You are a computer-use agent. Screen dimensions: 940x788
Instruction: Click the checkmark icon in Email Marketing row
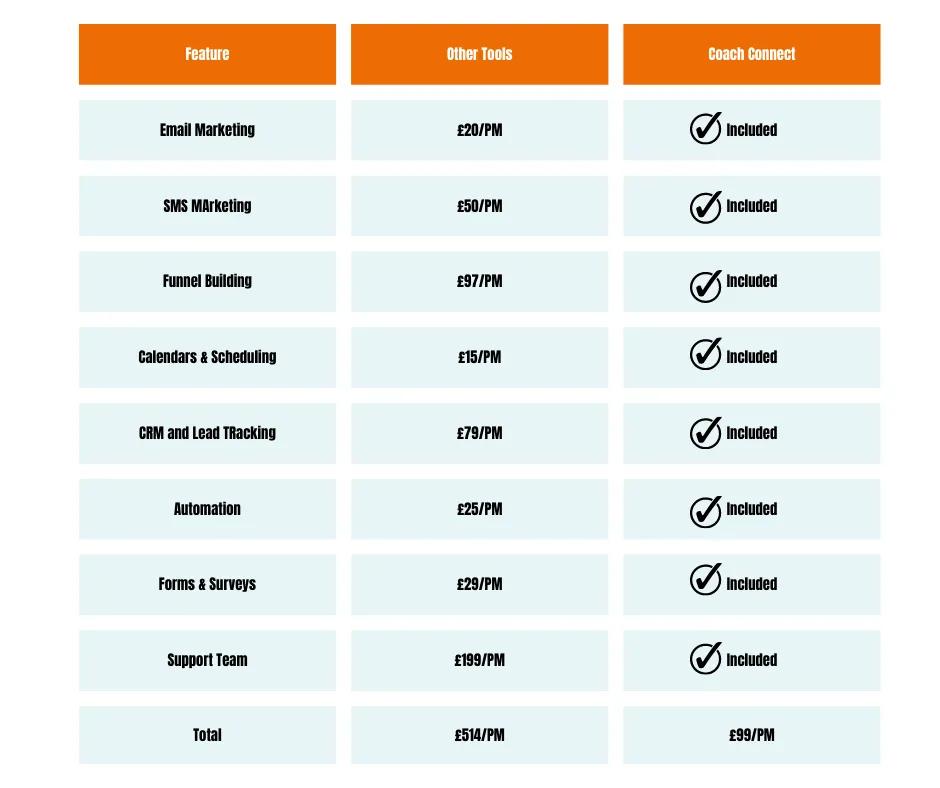tap(706, 129)
